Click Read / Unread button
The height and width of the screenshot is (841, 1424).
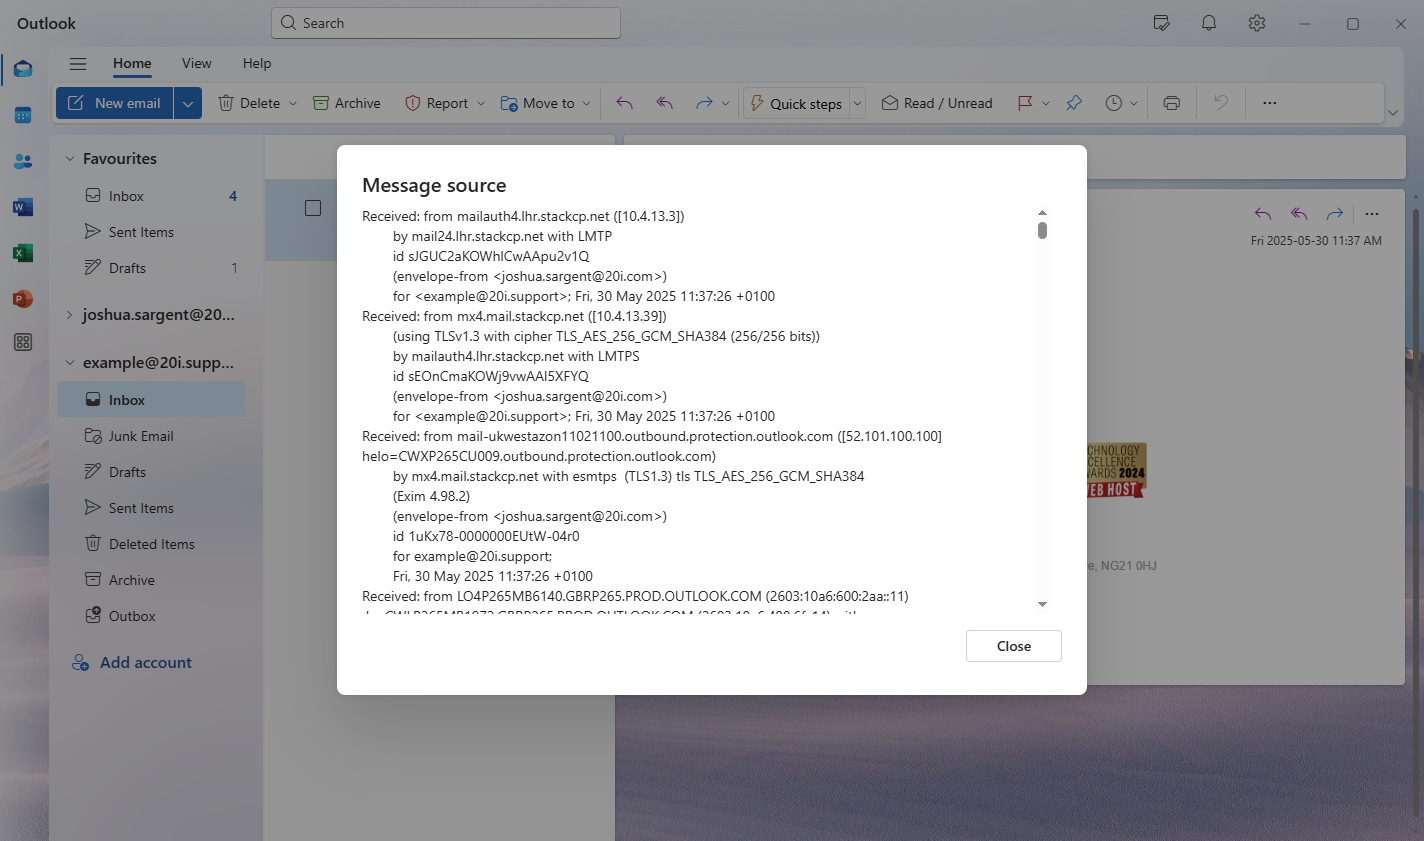click(937, 103)
